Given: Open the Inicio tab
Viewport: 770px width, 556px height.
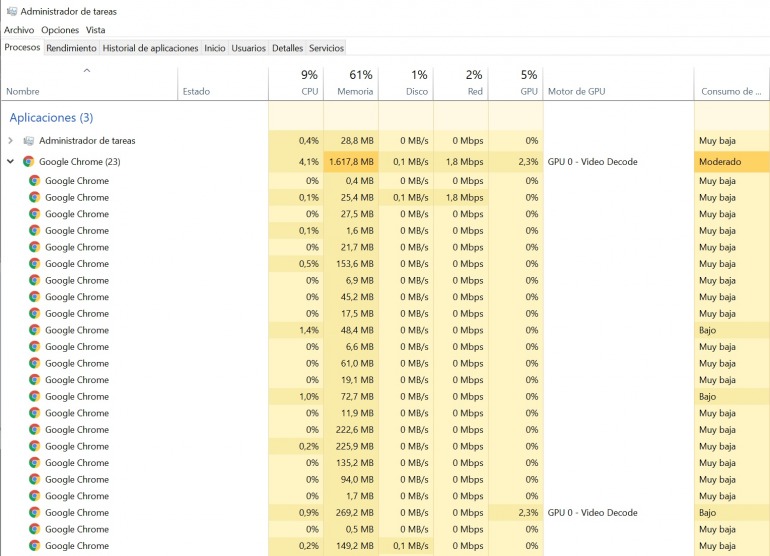Looking at the screenshot, I should (x=215, y=48).
